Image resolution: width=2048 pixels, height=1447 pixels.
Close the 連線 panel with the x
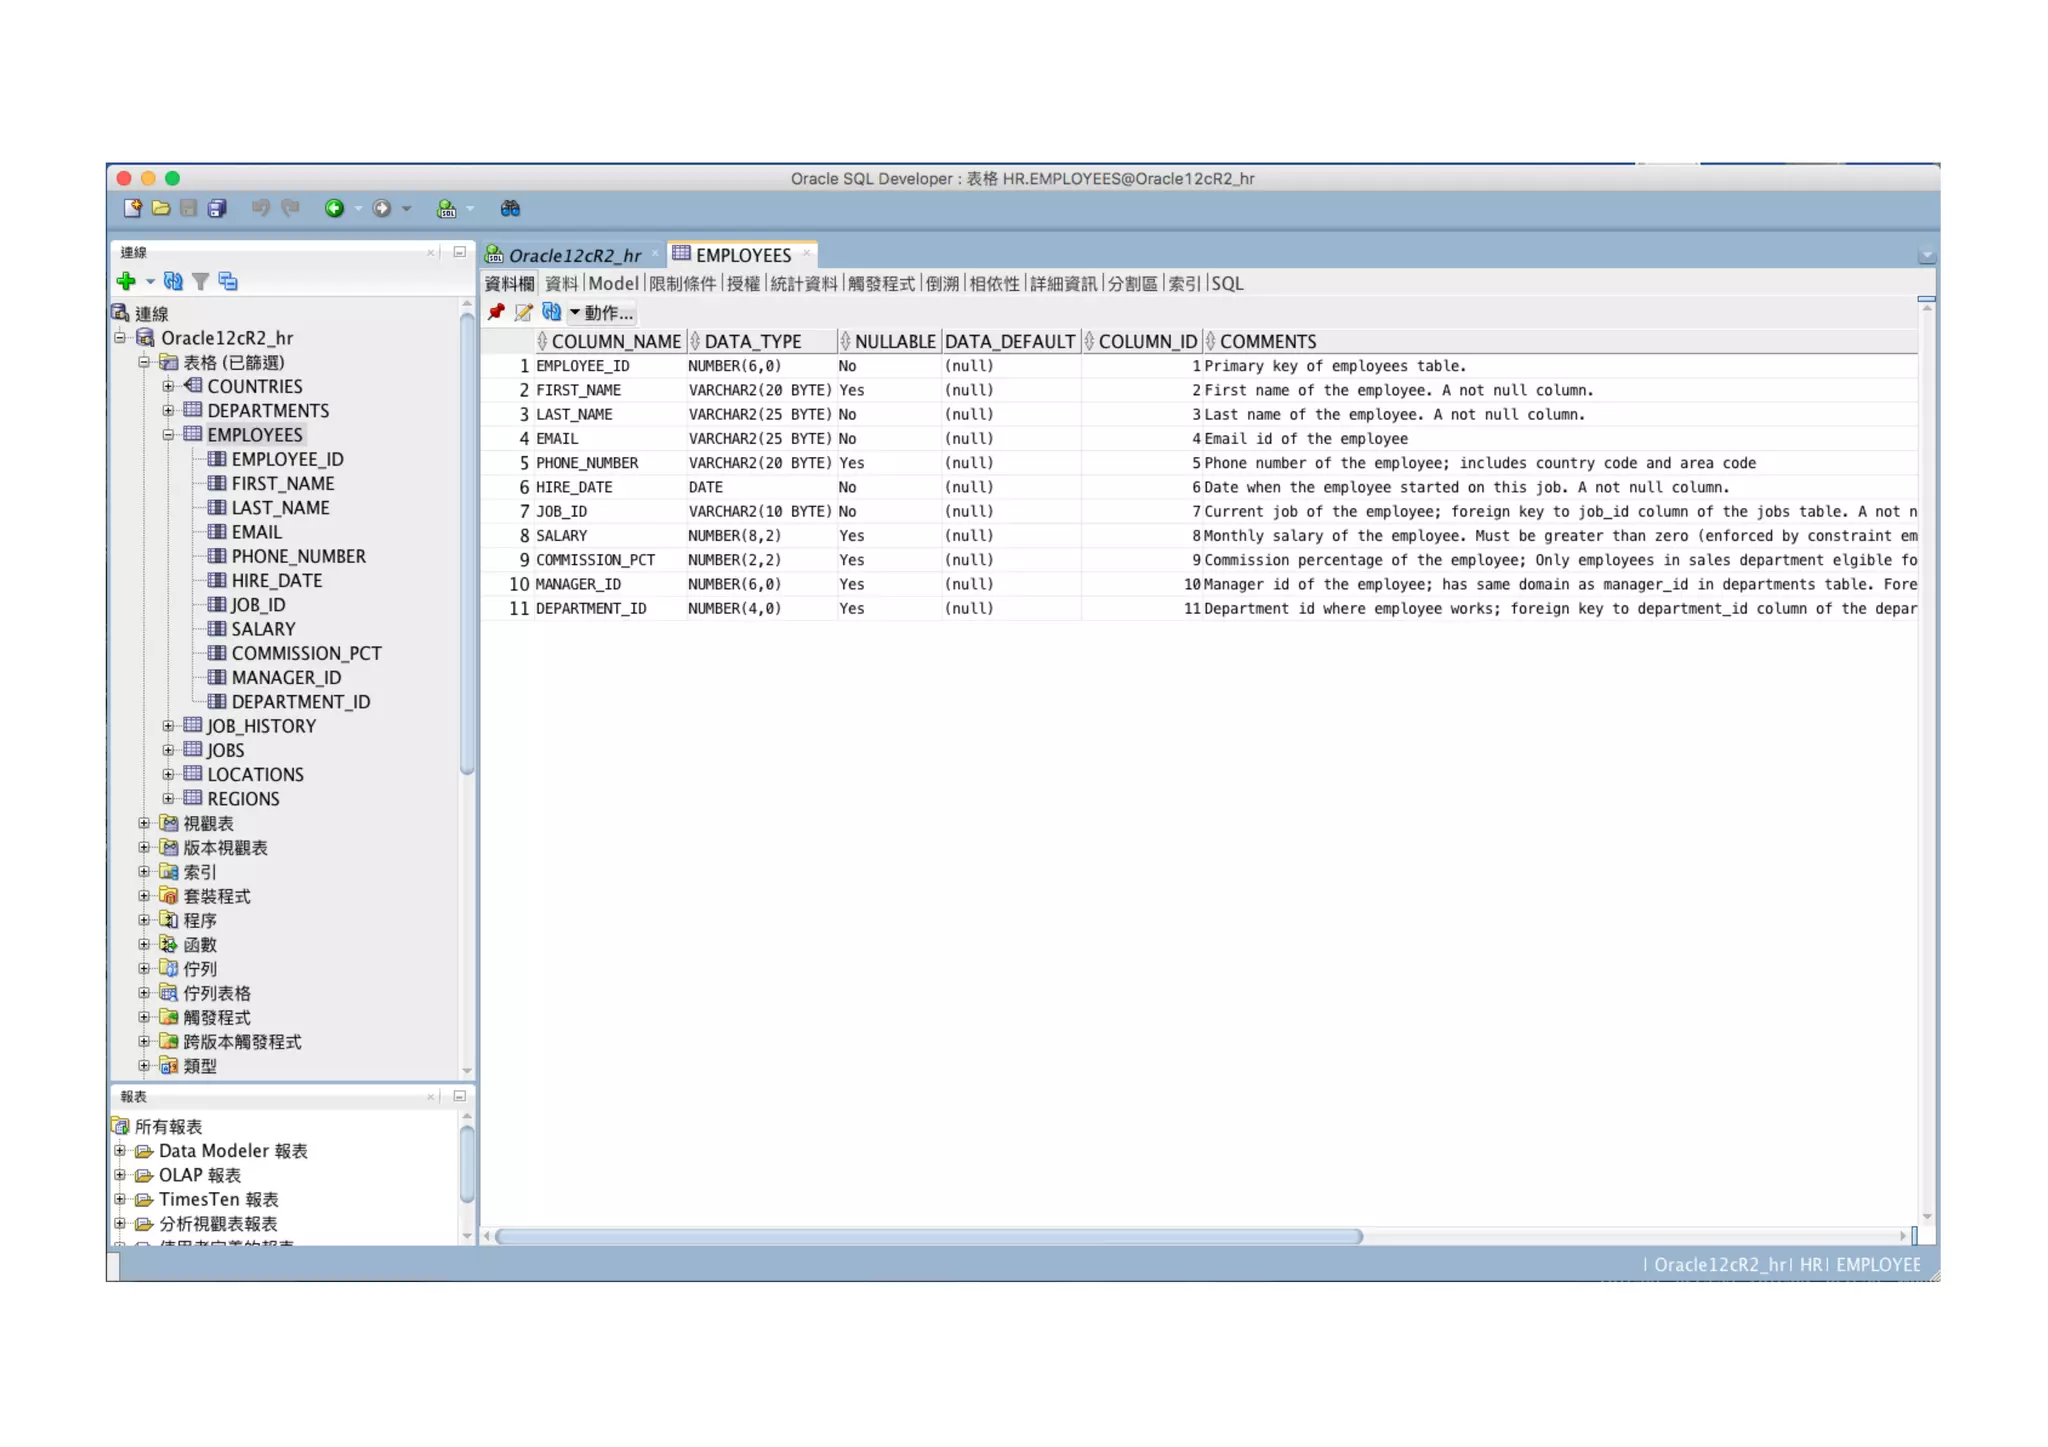[x=431, y=252]
